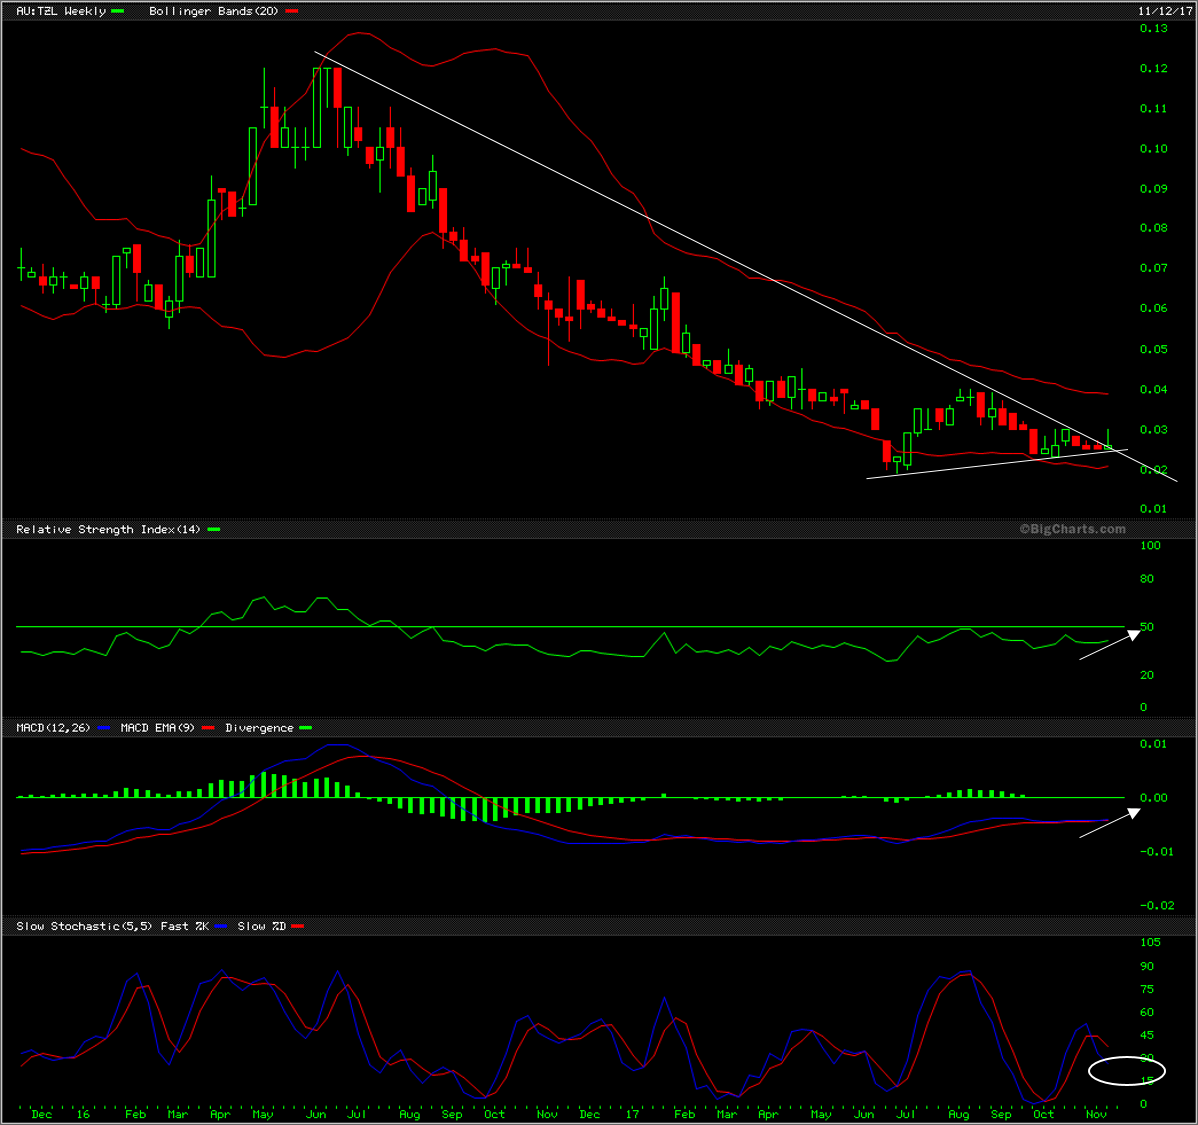Click the 0.08 price axis value
The width and height of the screenshot is (1198, 1125).
click(1154, 228)
